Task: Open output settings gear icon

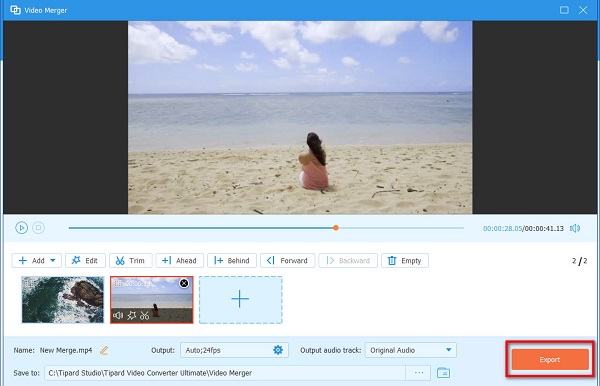Action: point(278,350)
